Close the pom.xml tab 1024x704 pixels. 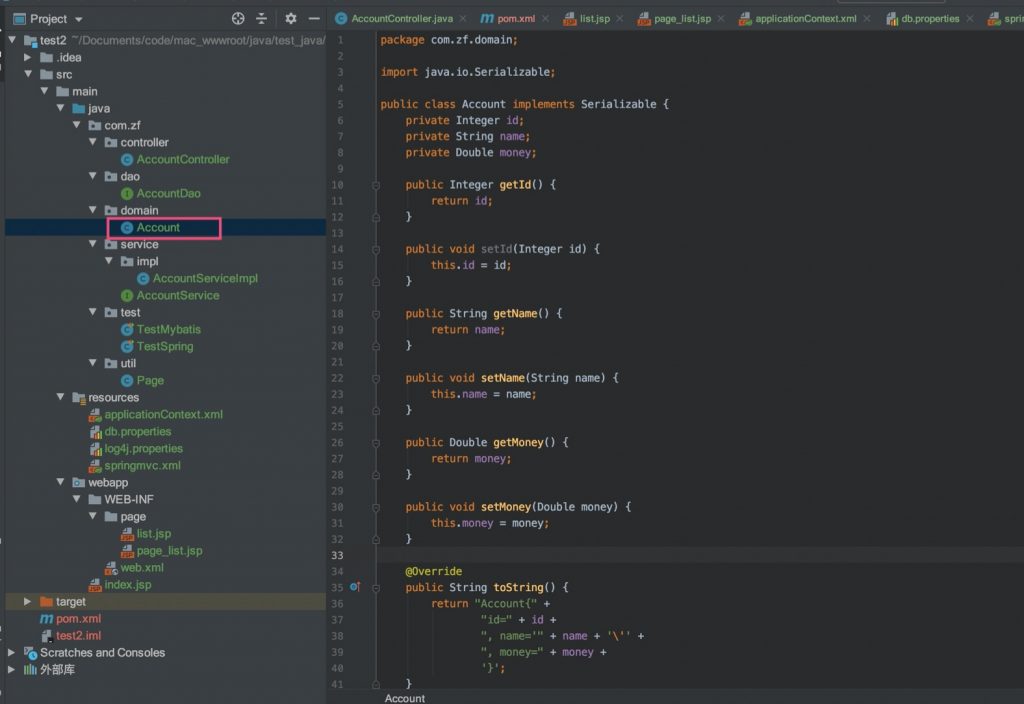click(x=545, y=19)
